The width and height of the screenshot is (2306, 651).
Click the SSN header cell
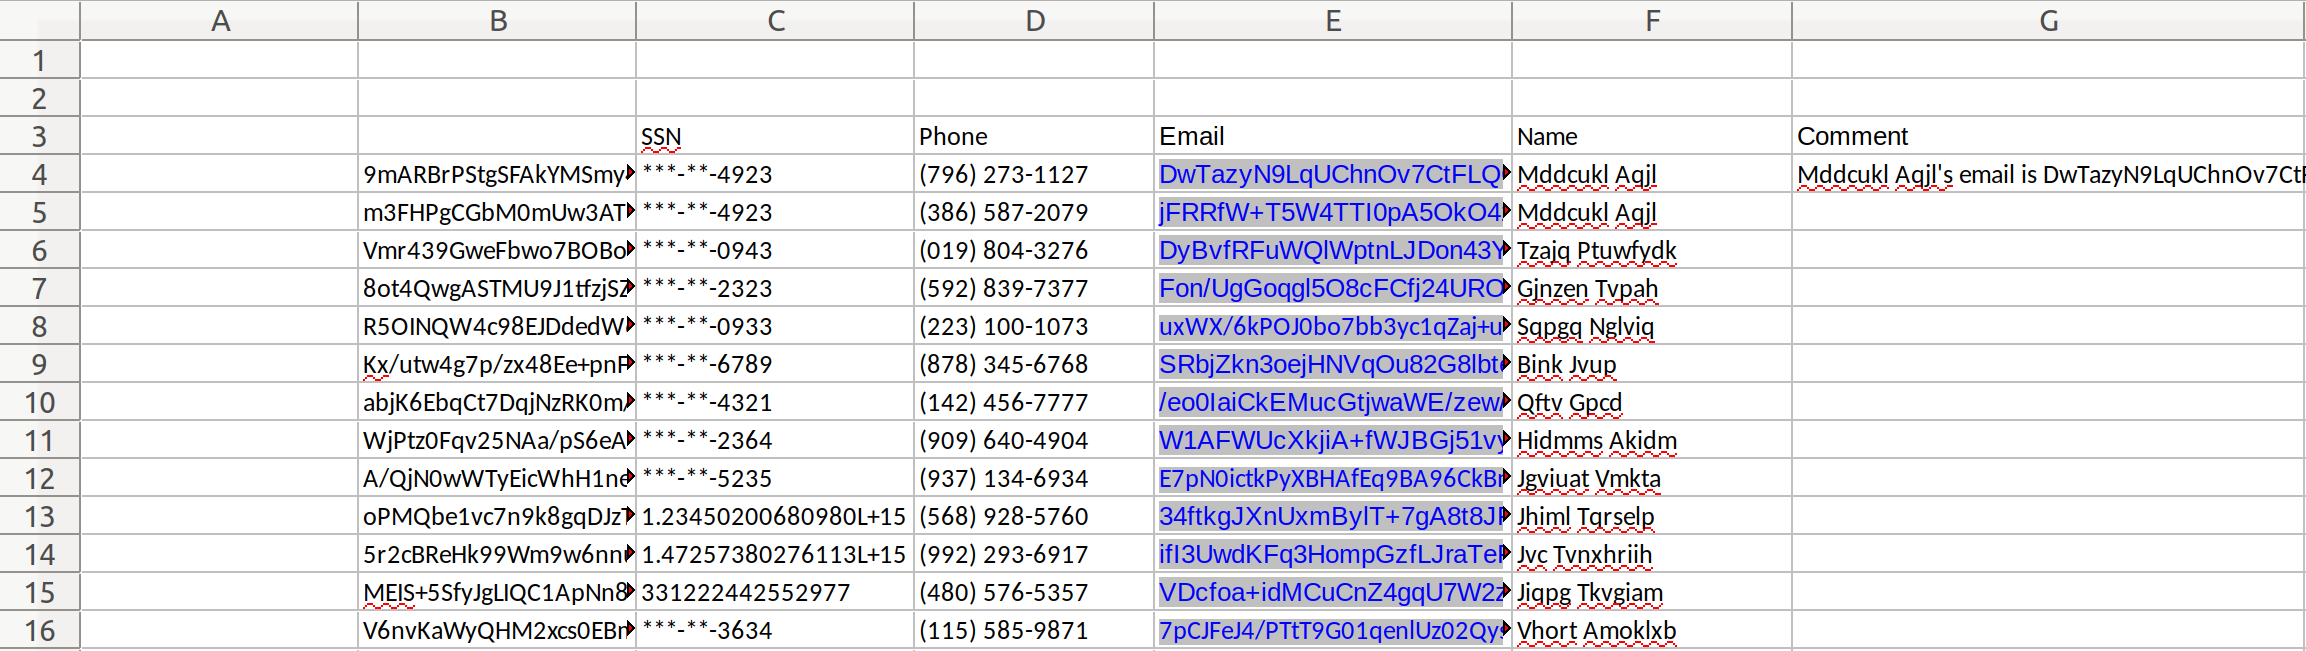pos(775,136)
